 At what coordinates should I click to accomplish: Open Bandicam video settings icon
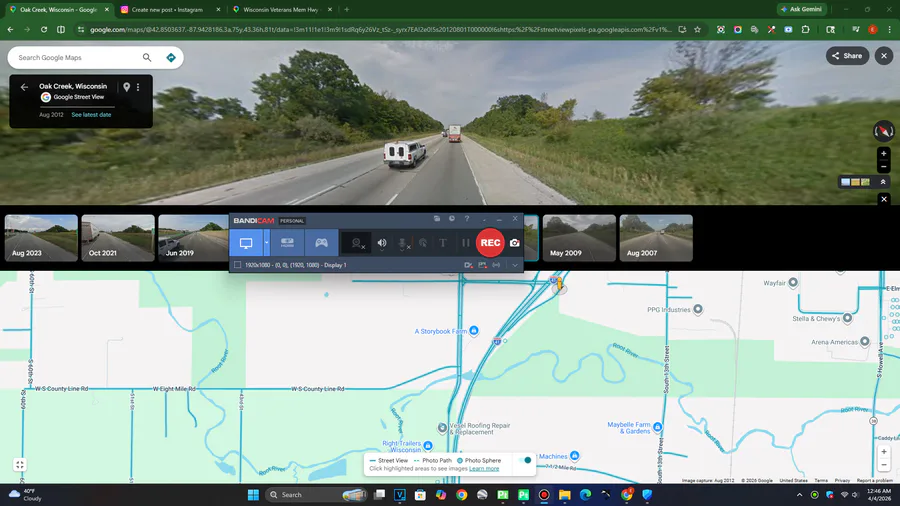click(x=468, y=265)
